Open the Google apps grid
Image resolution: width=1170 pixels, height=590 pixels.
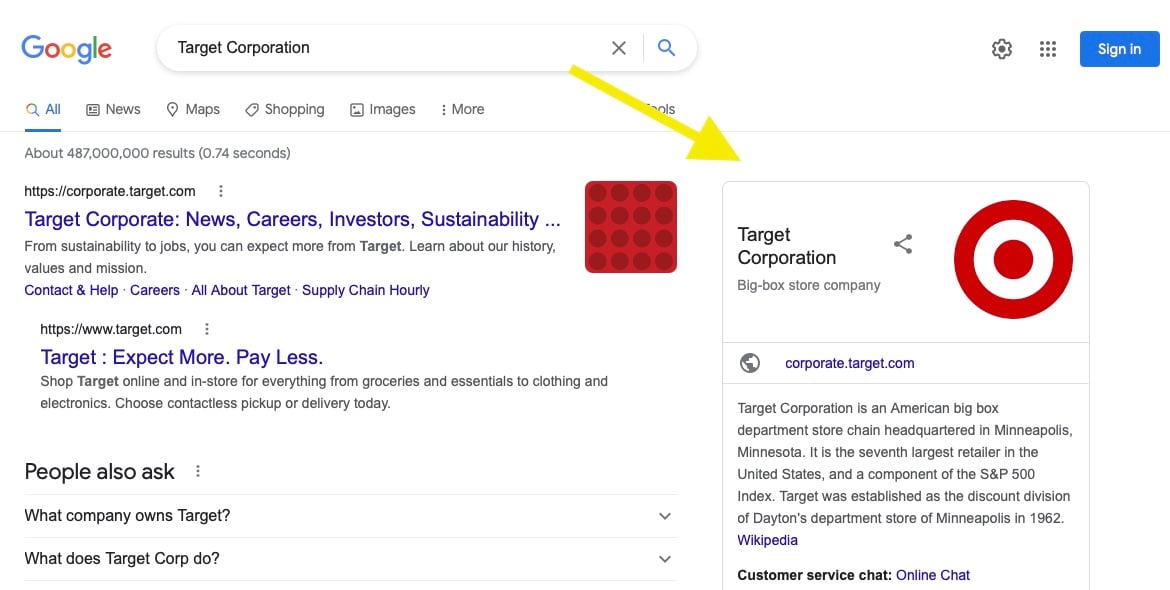[1048, 49]
